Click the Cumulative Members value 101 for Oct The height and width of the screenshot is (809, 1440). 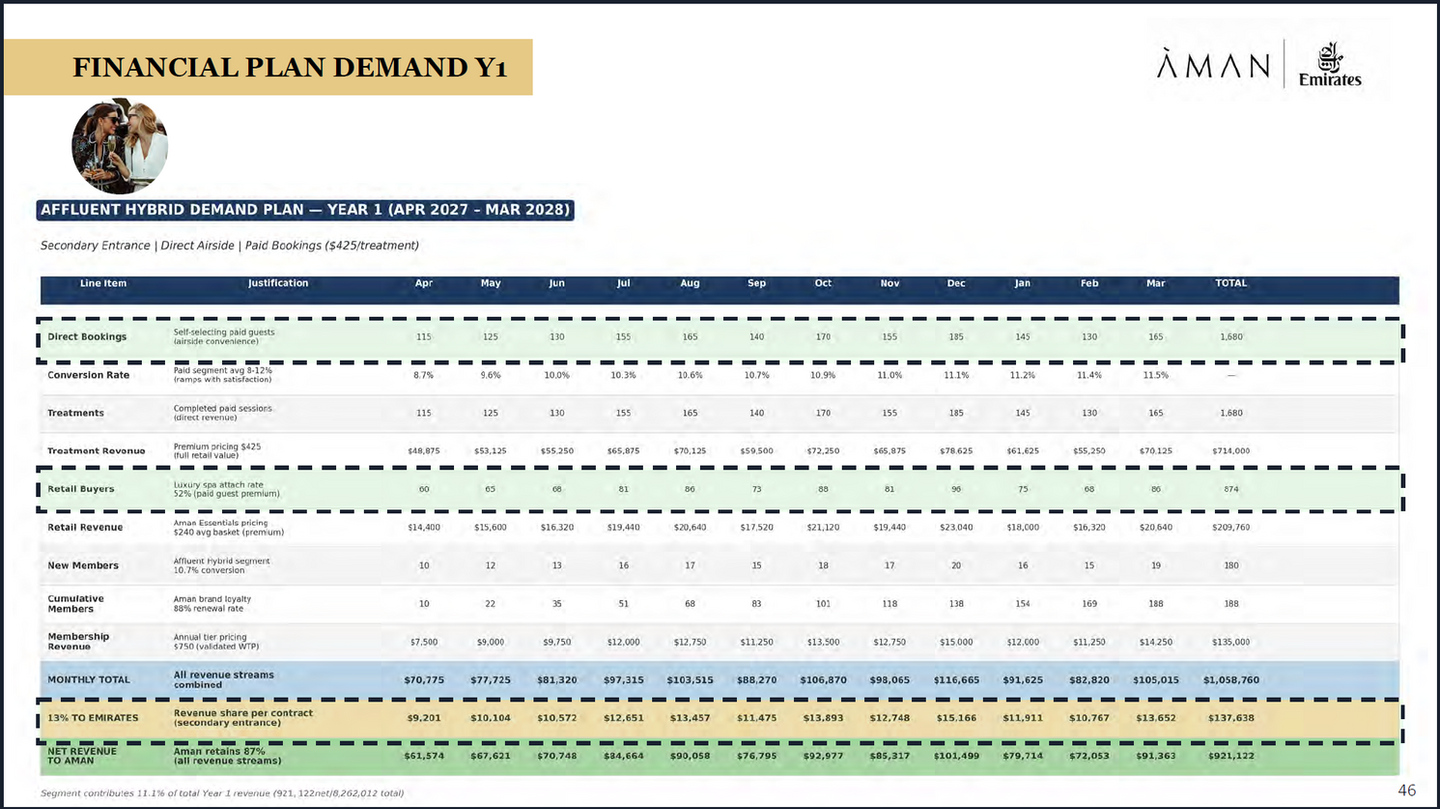point(823,603)
